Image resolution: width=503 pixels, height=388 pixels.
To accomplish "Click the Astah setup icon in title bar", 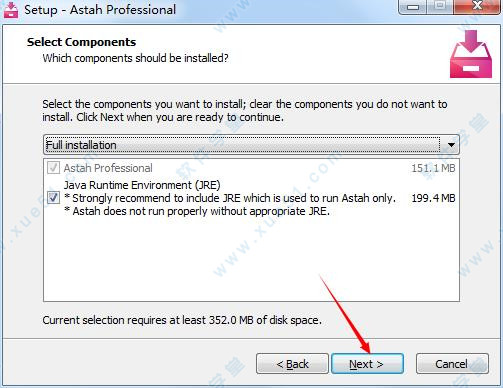I will (x=10, y=10).
